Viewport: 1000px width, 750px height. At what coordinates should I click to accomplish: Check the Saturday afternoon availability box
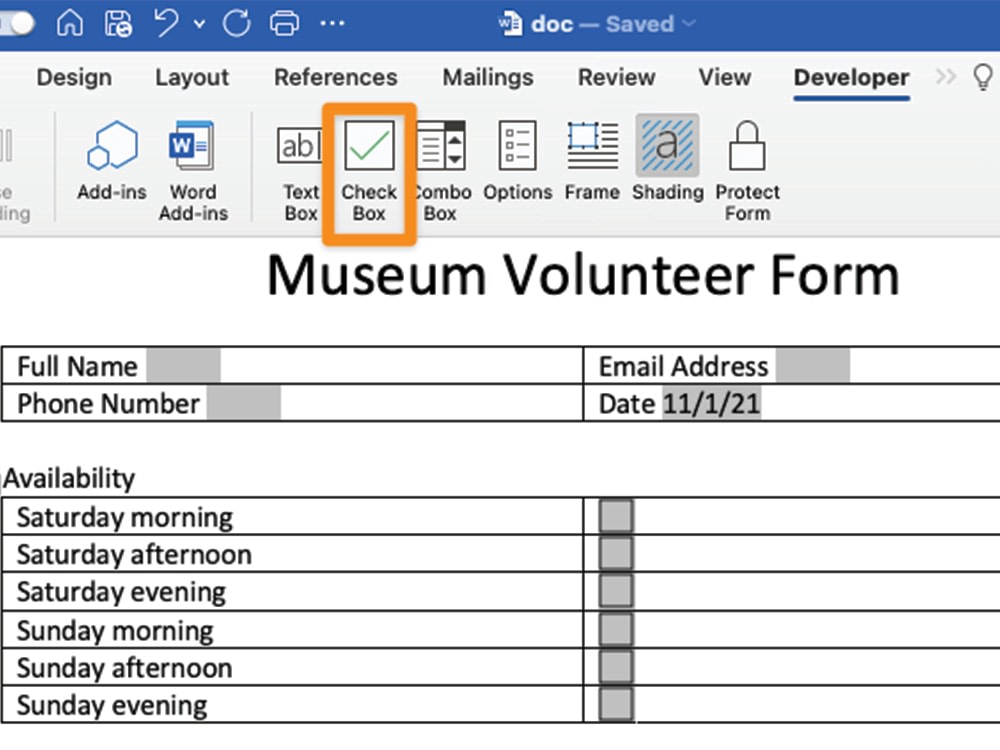pos(616,554)
